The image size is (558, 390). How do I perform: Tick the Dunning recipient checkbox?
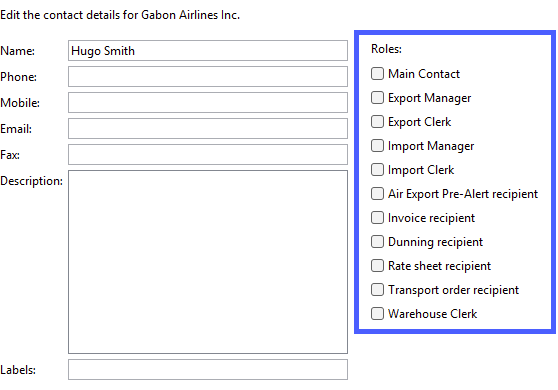click(x=377, y=242)
